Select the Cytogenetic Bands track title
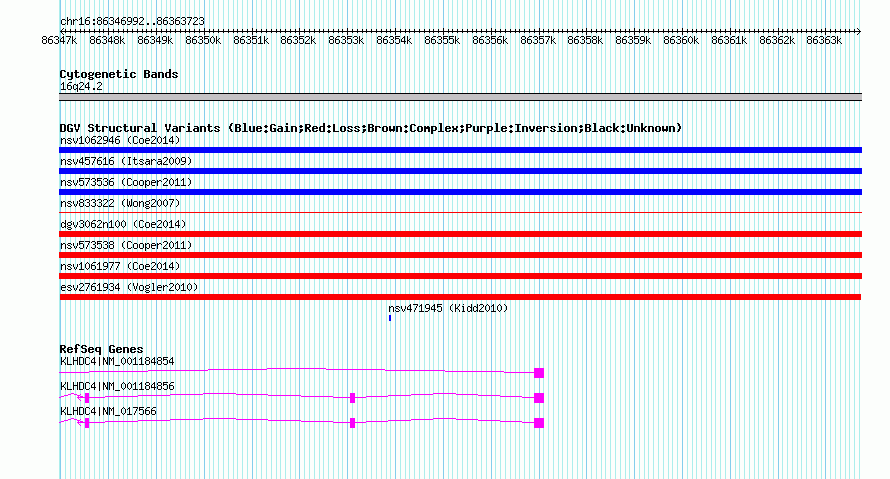890x479 pixels. [x=119, y=74]
